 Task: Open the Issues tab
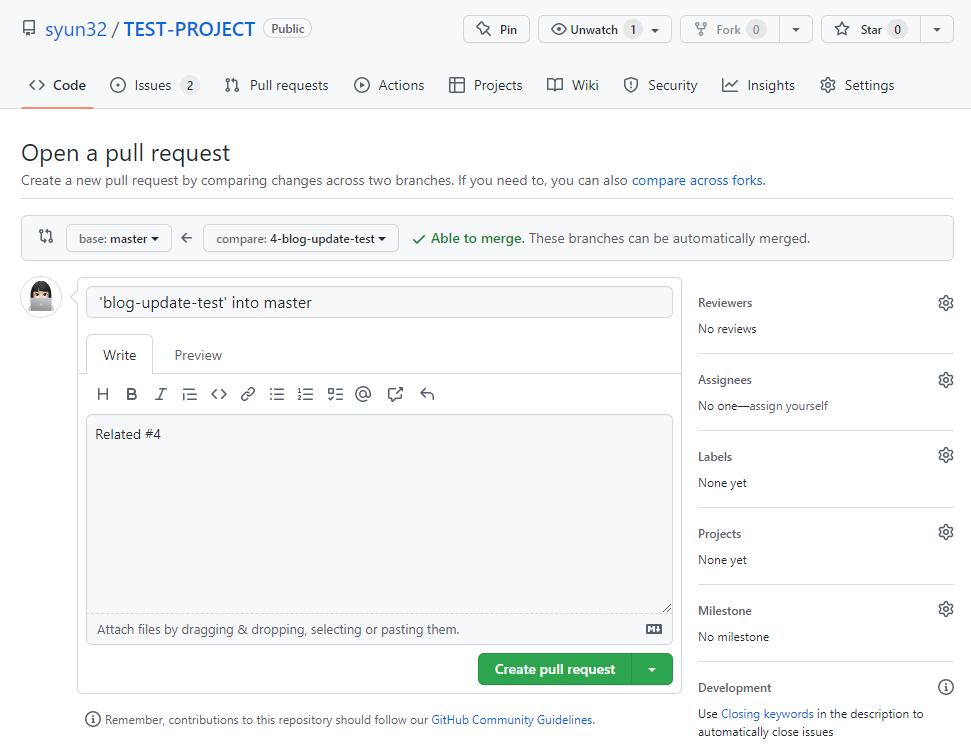[154, 85]
